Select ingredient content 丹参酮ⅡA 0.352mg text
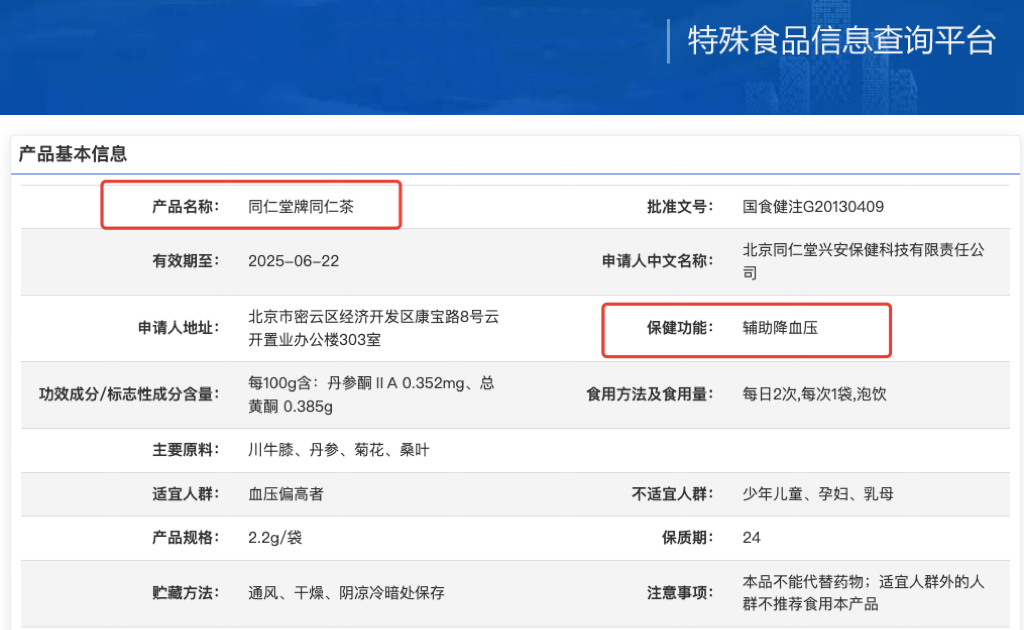The image size is (1024, 630). (396, 383)
